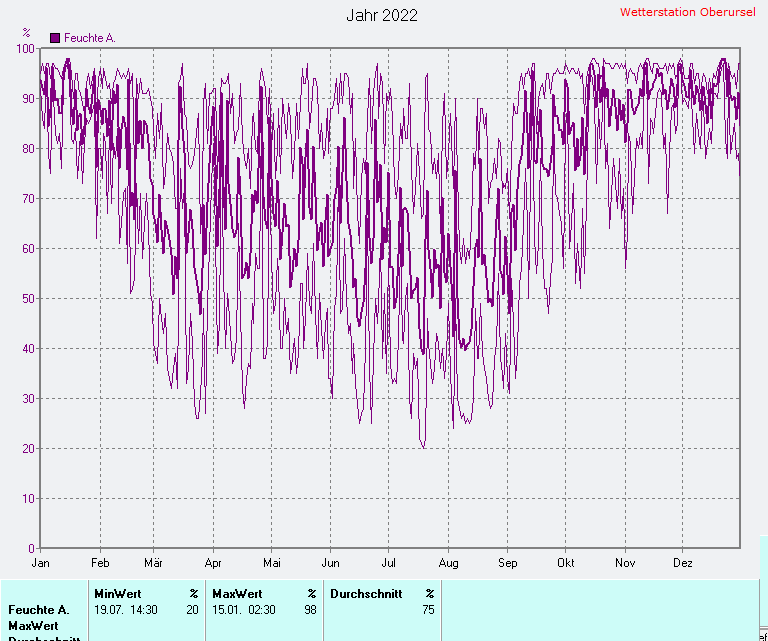This screenshot has height=641, width=768.
Task: Click the '90' value on y-axis
Action: pyautogui.click(x=29, y=98)
